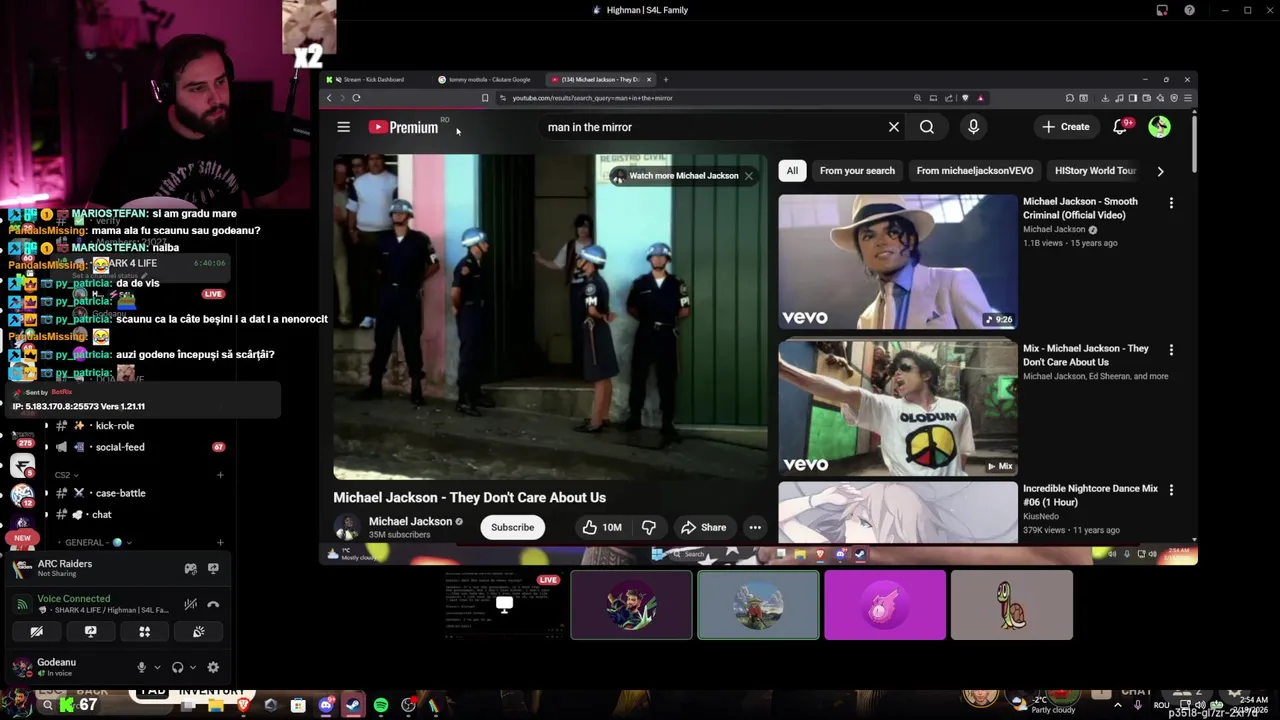Select the 'From your search' chip
The image size is (1280, 720).
[857, 171]
